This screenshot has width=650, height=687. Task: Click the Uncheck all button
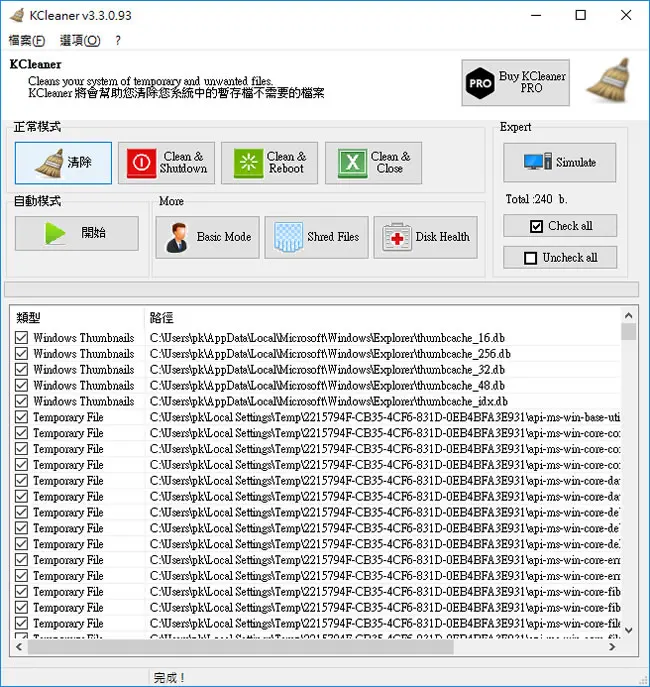[560, 258]
